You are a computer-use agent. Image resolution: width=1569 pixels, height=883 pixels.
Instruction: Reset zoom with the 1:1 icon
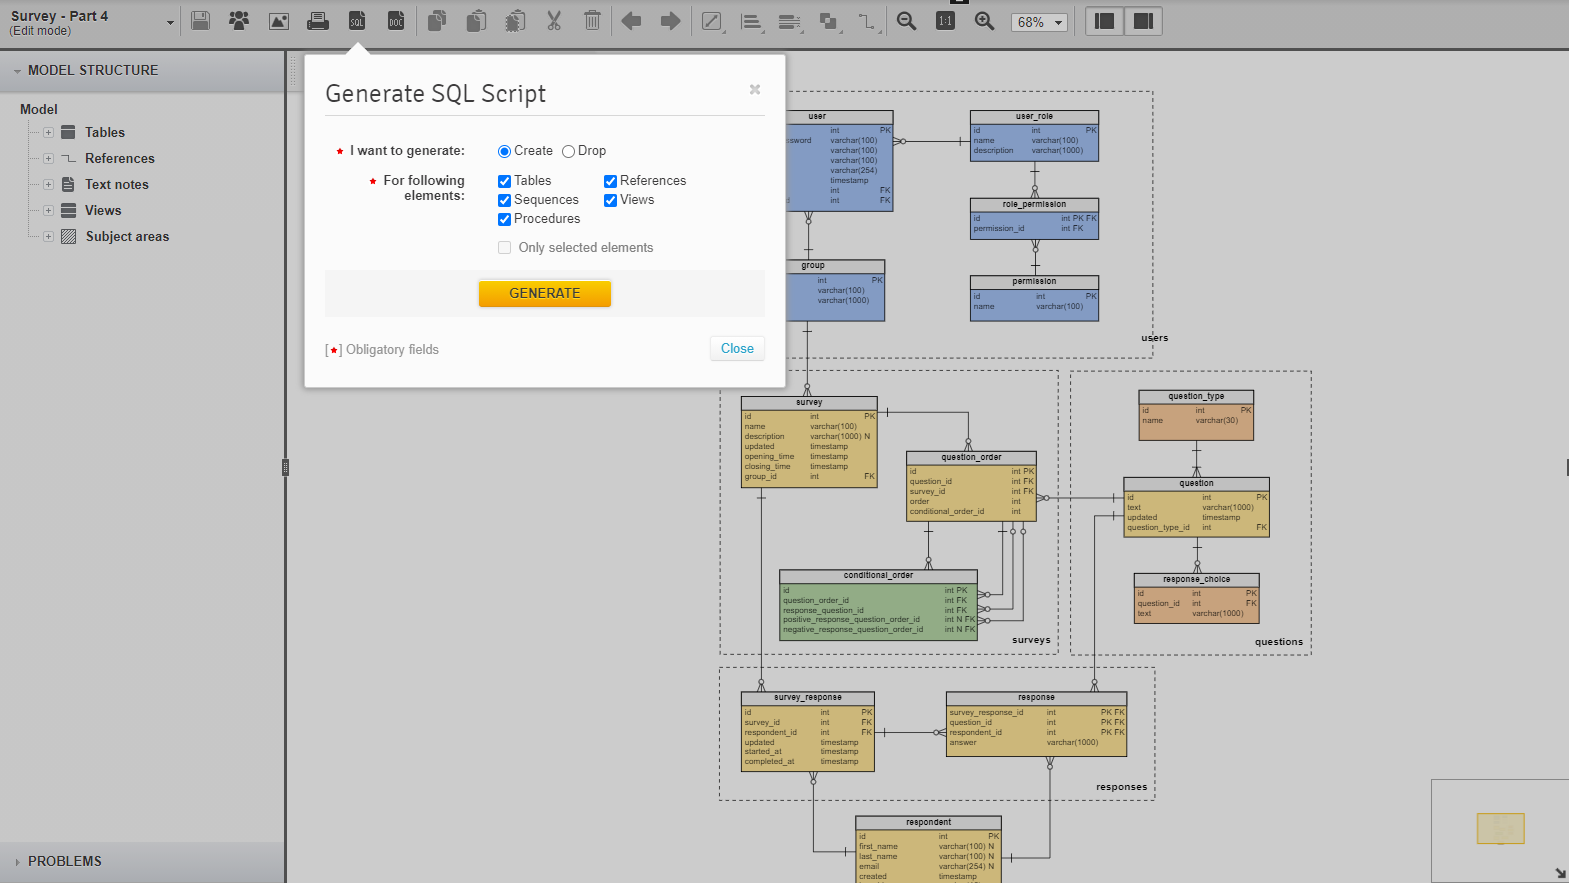pos(945,21)
